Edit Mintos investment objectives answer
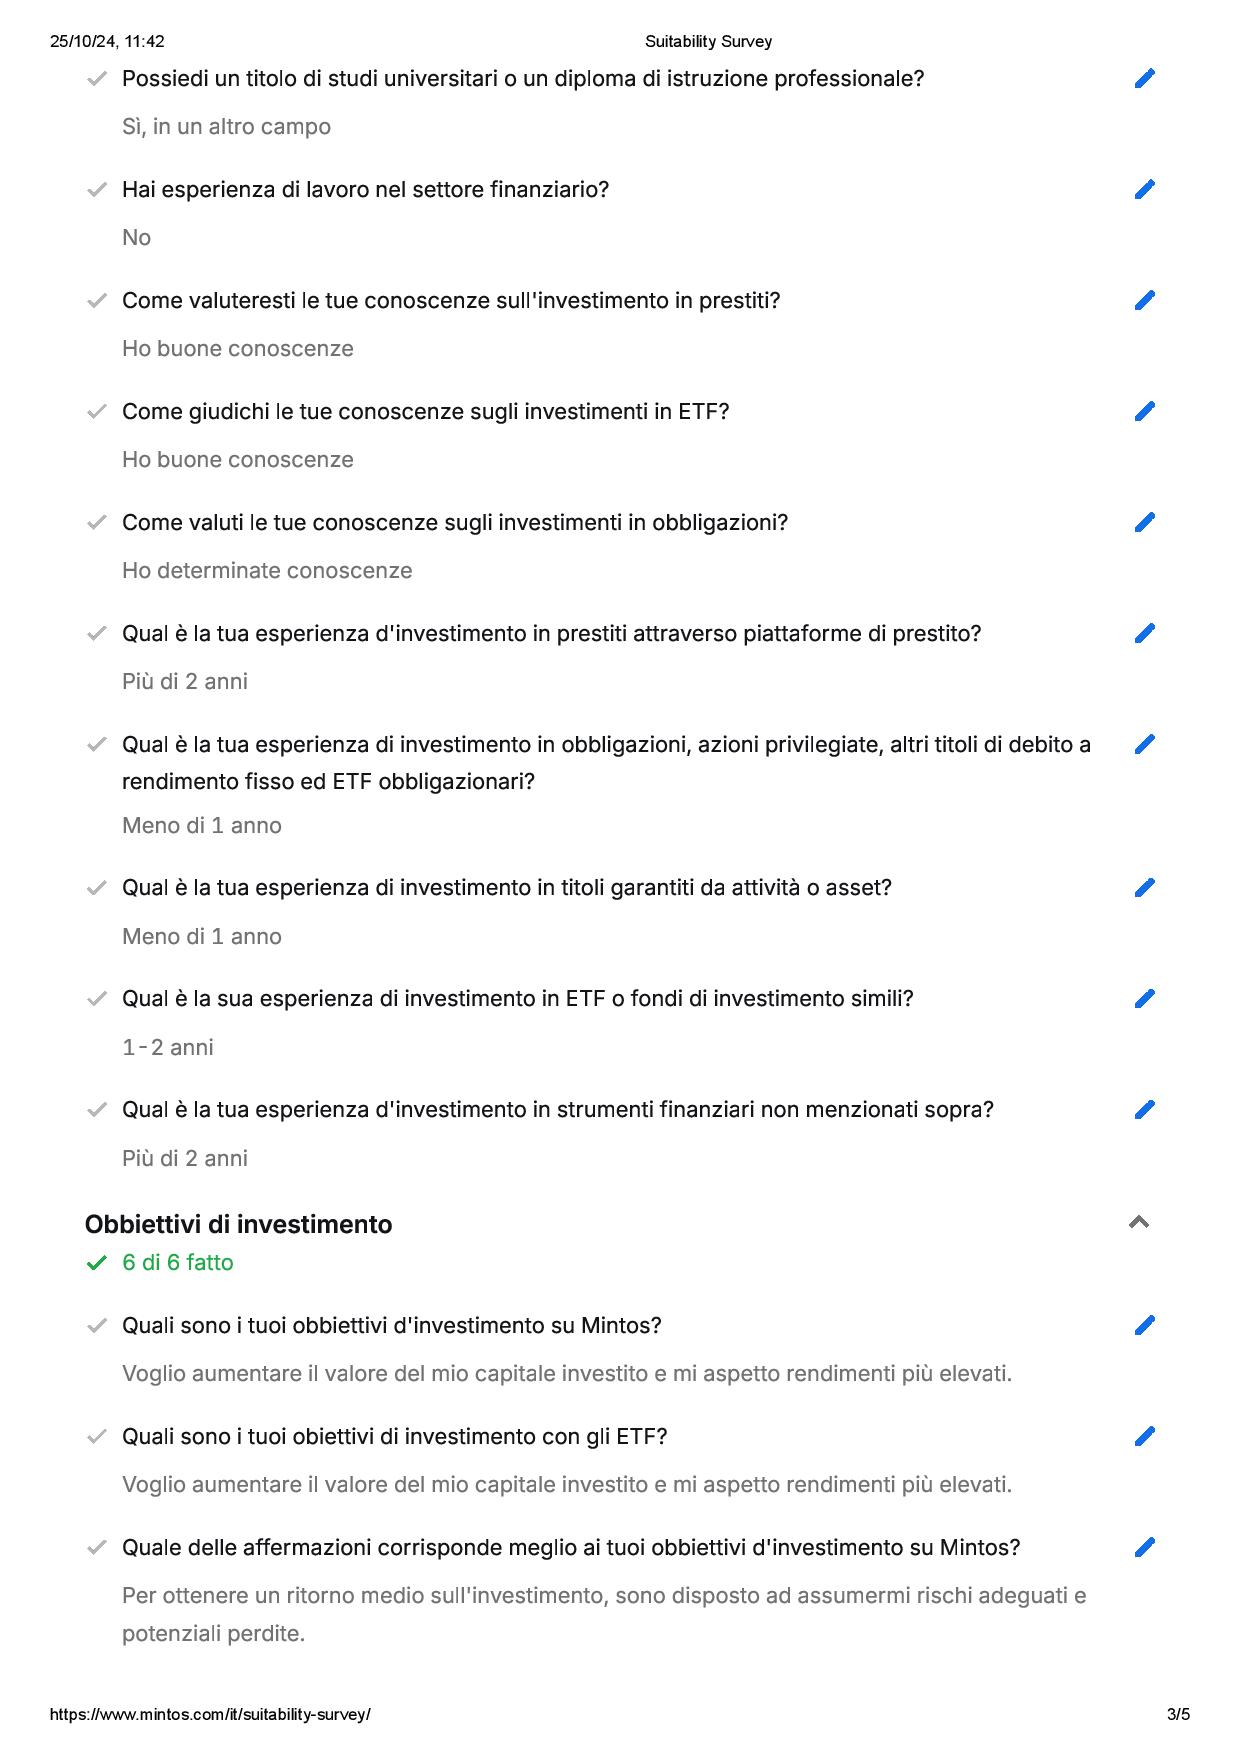This screenshot has height=1754, width=1239. (1145, 1326)
